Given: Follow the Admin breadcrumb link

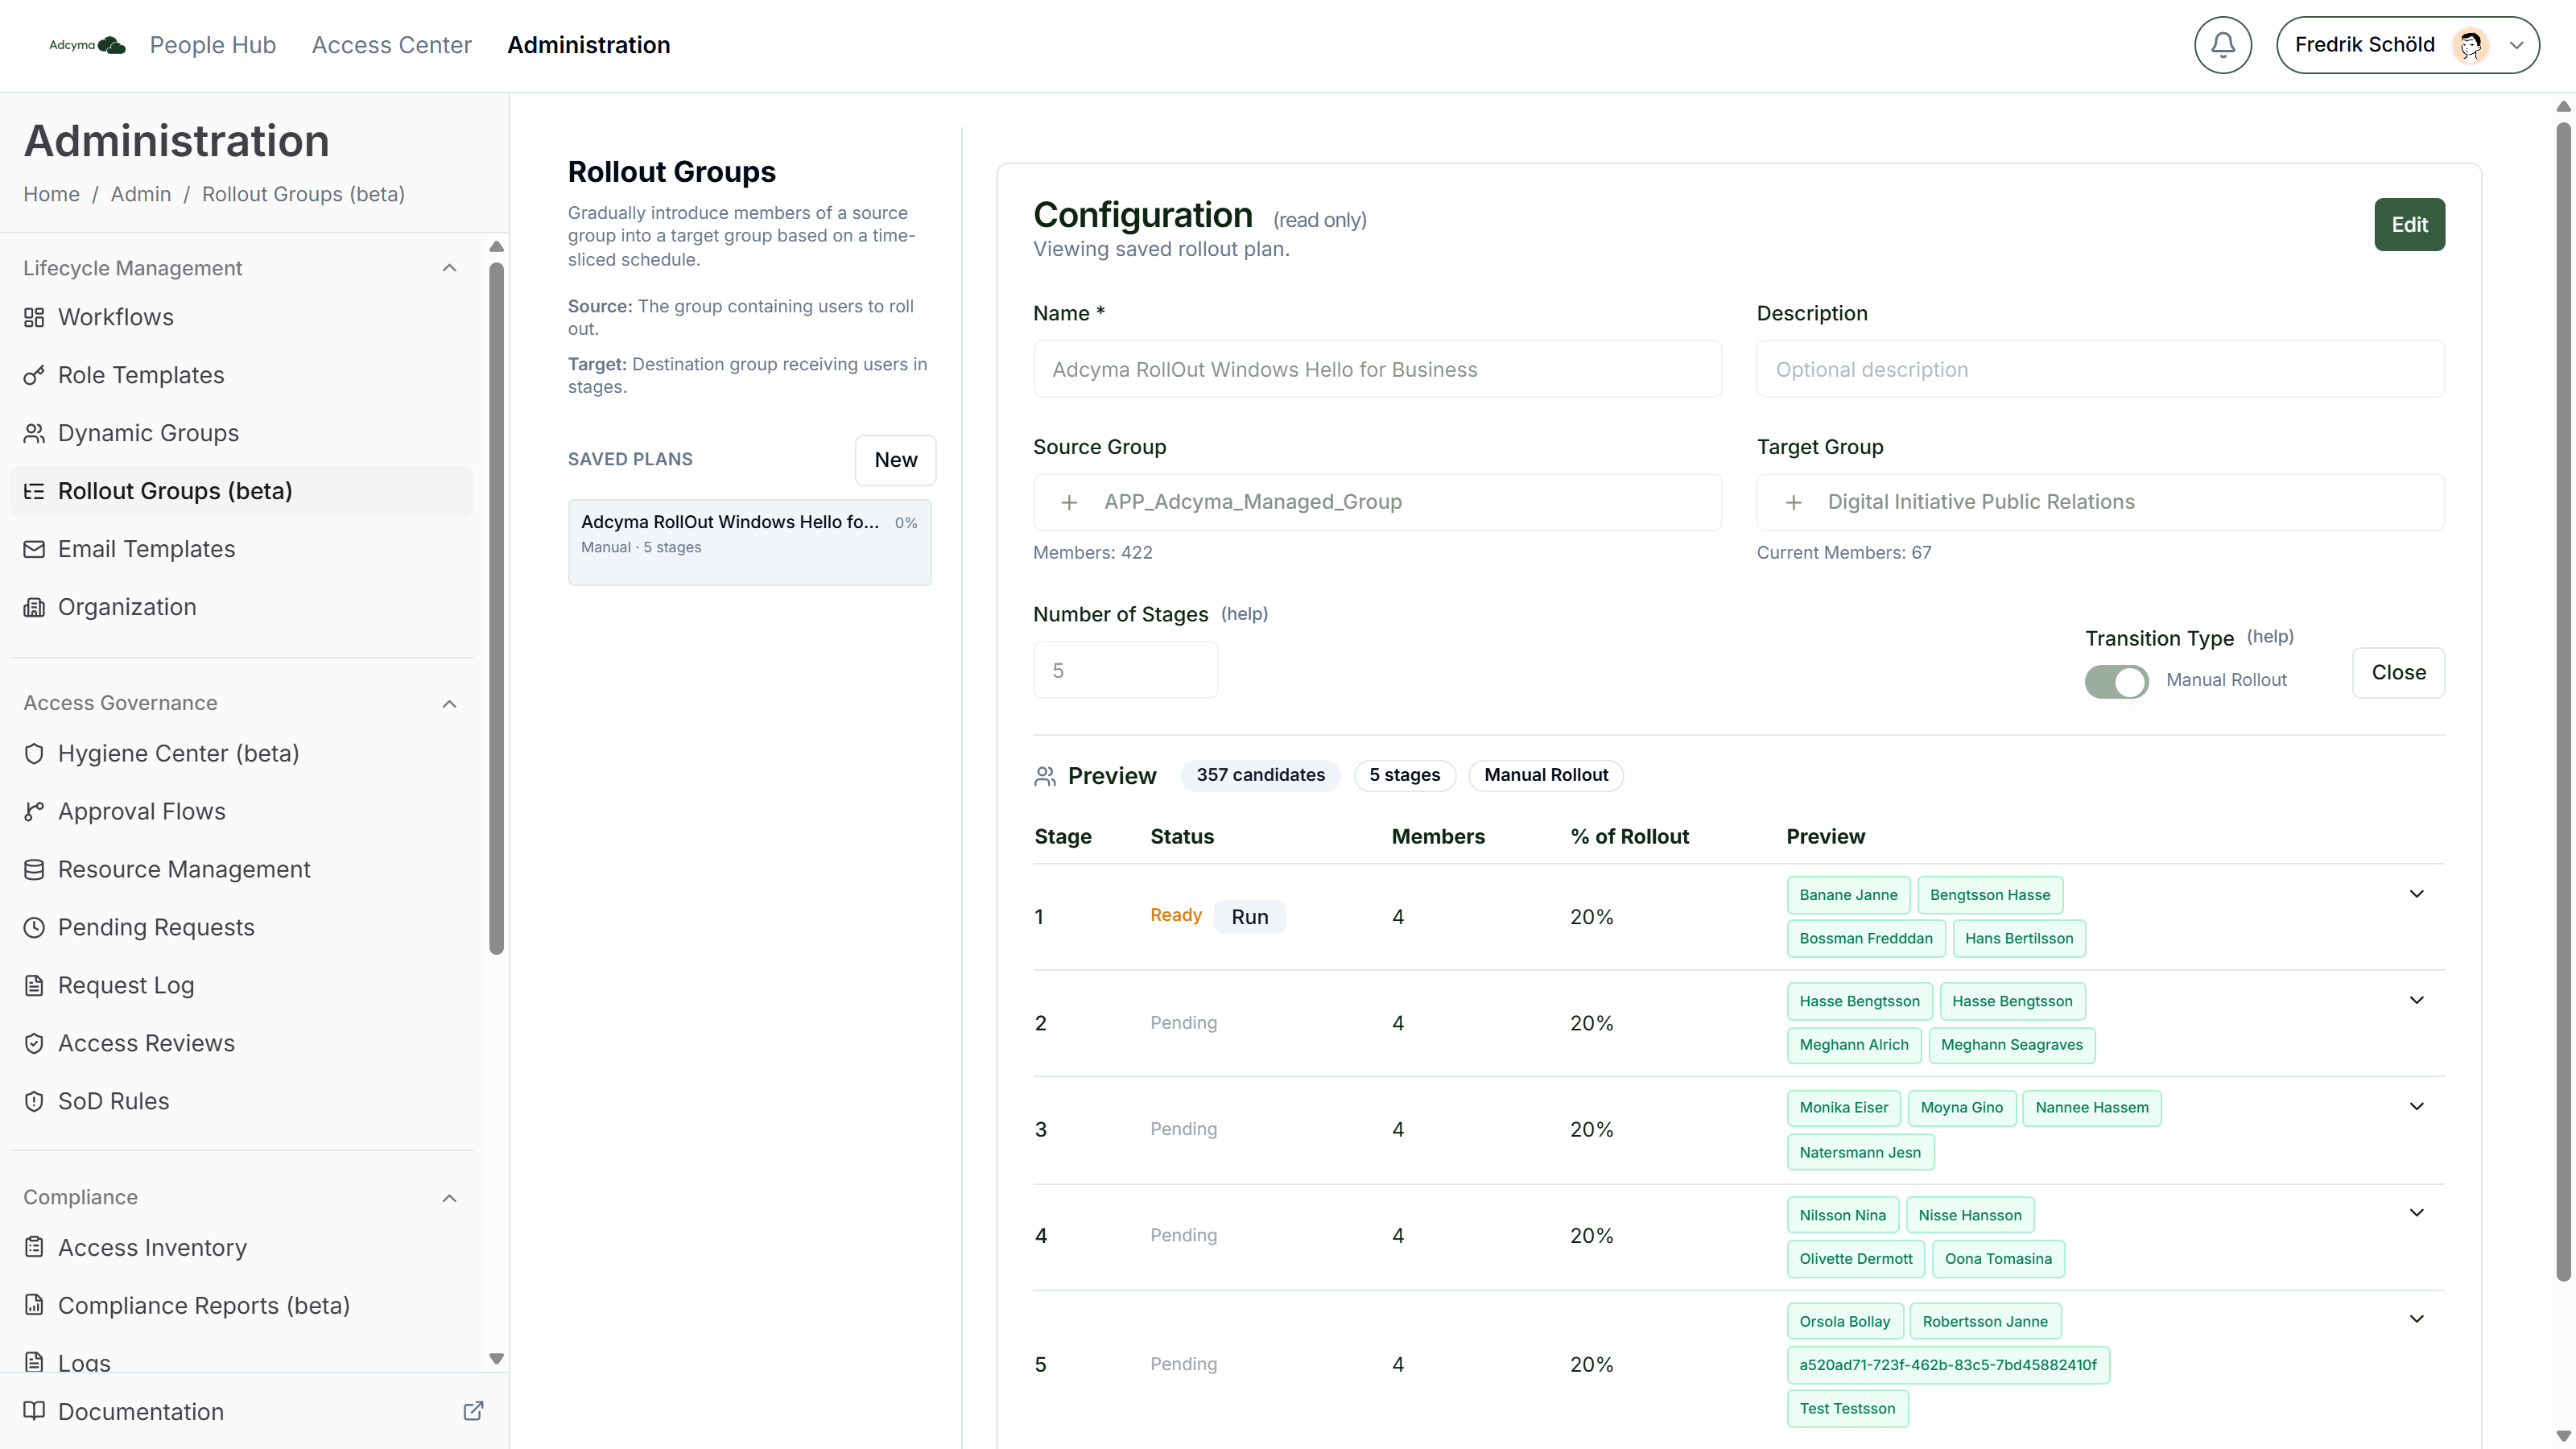Looking at the screenshot, I should [x=141, y=194].
